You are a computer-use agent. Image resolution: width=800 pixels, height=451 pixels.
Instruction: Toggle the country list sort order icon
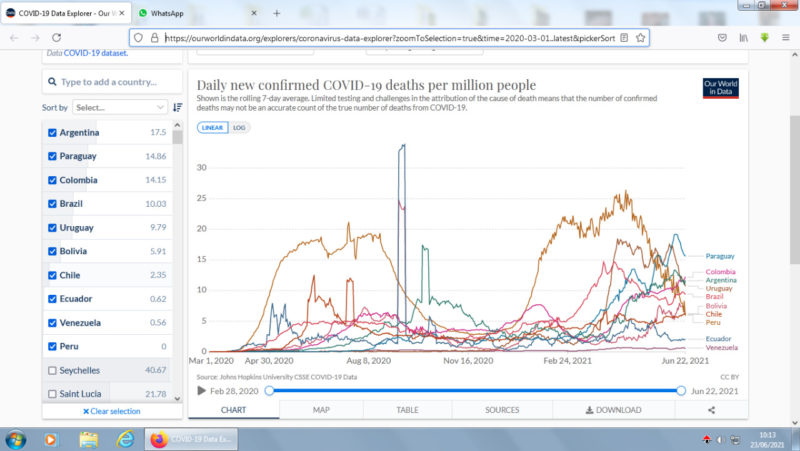[177, 107]
